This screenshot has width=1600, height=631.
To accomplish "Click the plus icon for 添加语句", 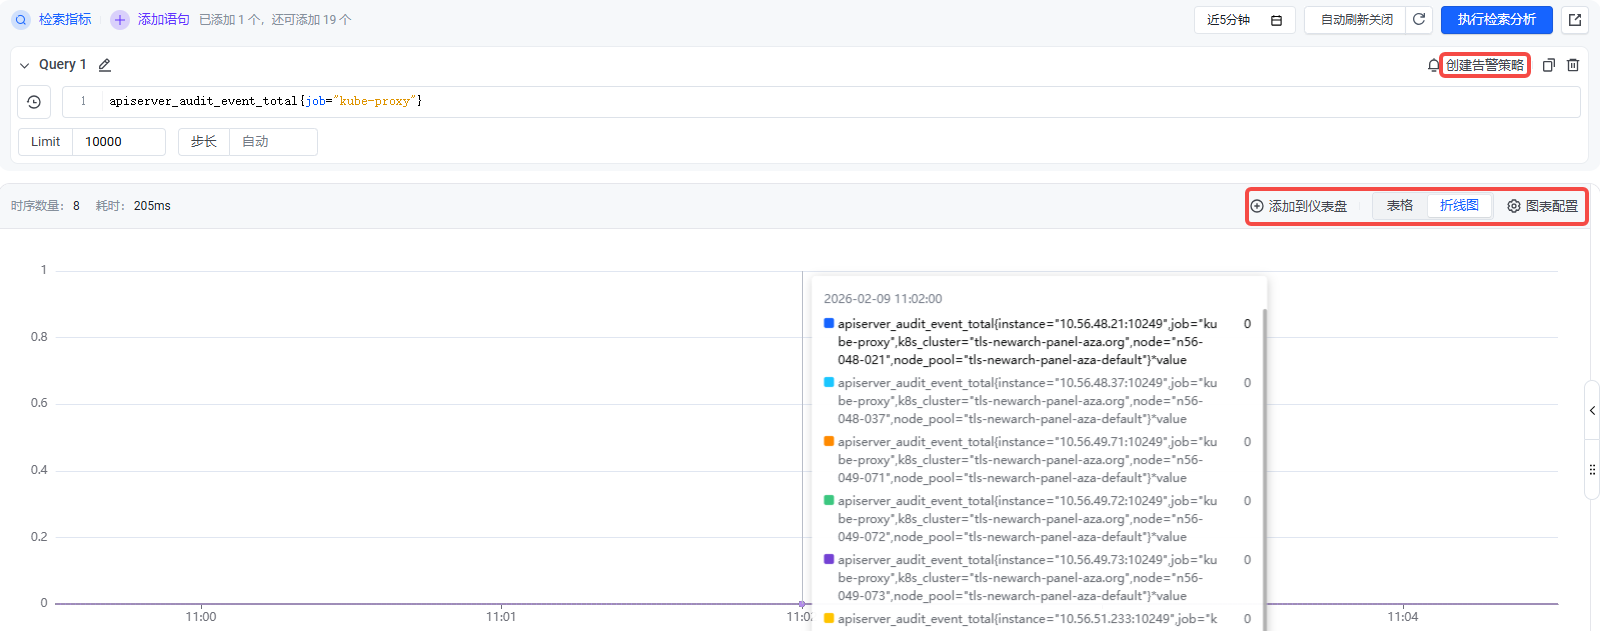I will click(x=120, y=20).
